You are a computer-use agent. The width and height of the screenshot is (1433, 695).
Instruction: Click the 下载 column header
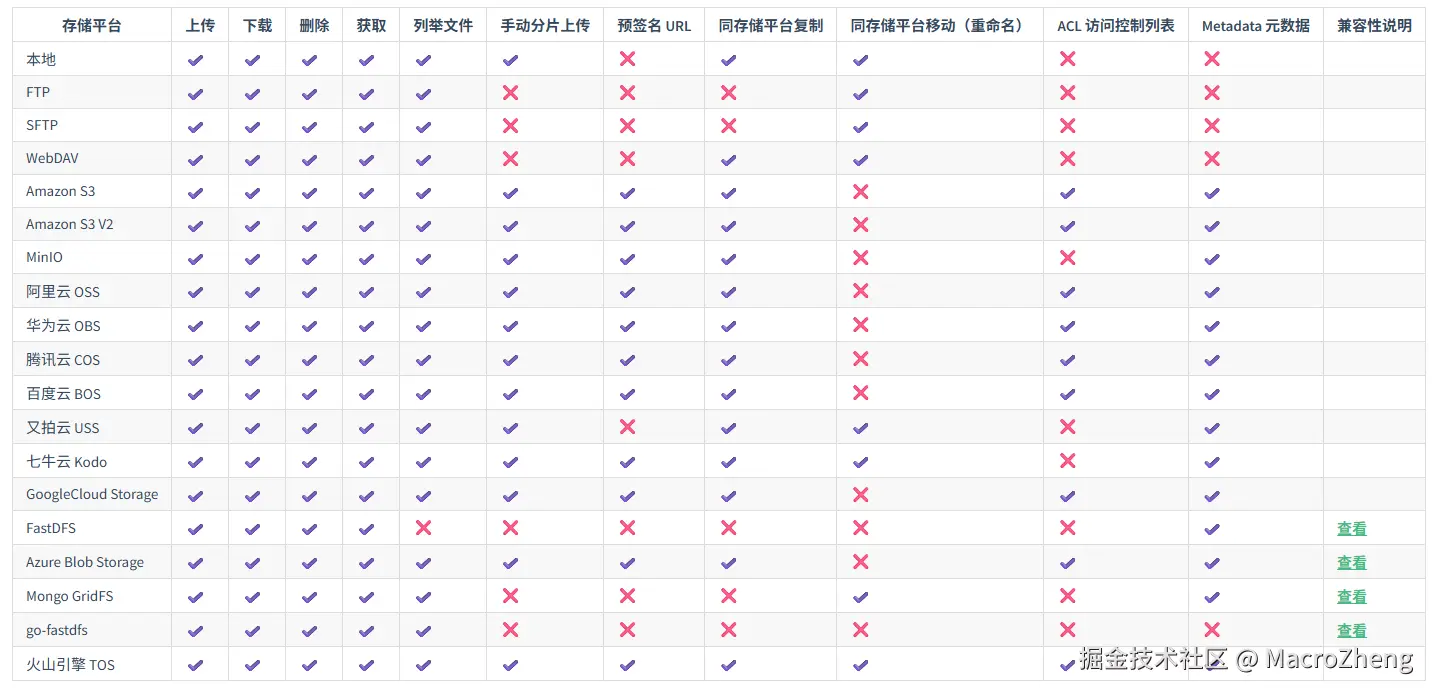pos(257,25)
